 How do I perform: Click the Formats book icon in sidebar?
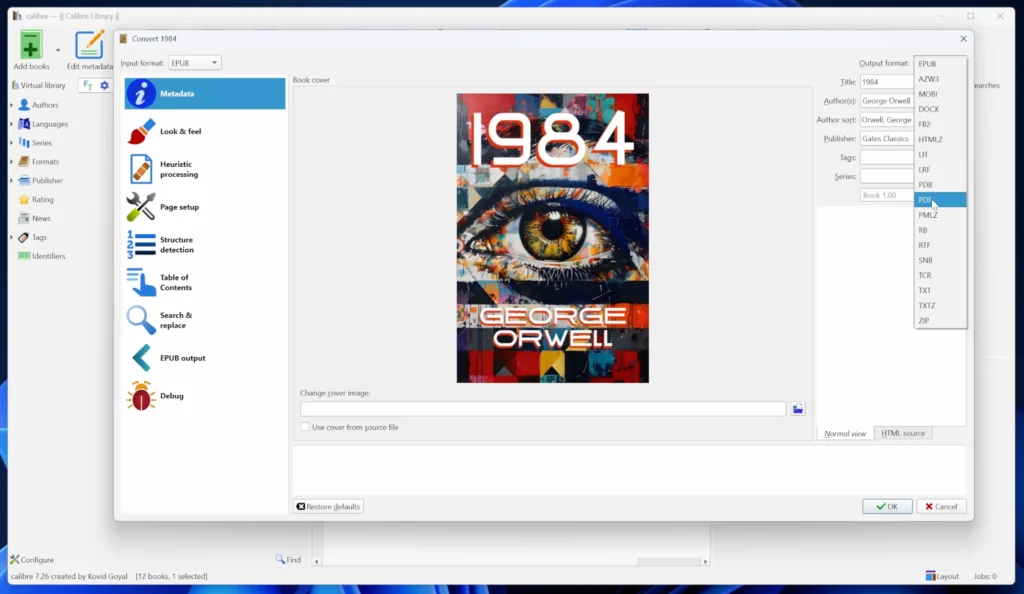[x=24, y=161]
